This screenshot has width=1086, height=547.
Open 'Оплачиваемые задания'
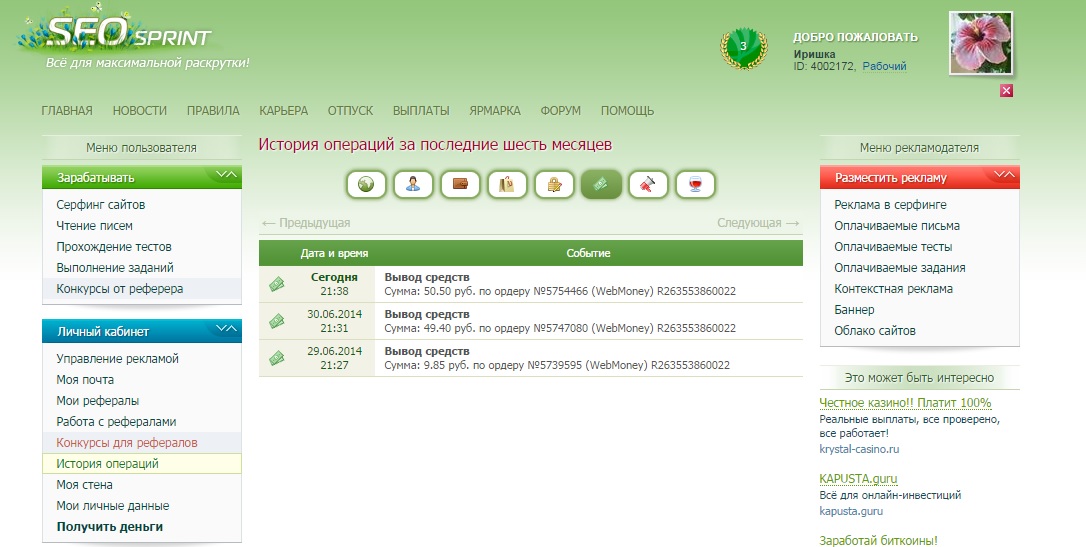click(900, 267)
